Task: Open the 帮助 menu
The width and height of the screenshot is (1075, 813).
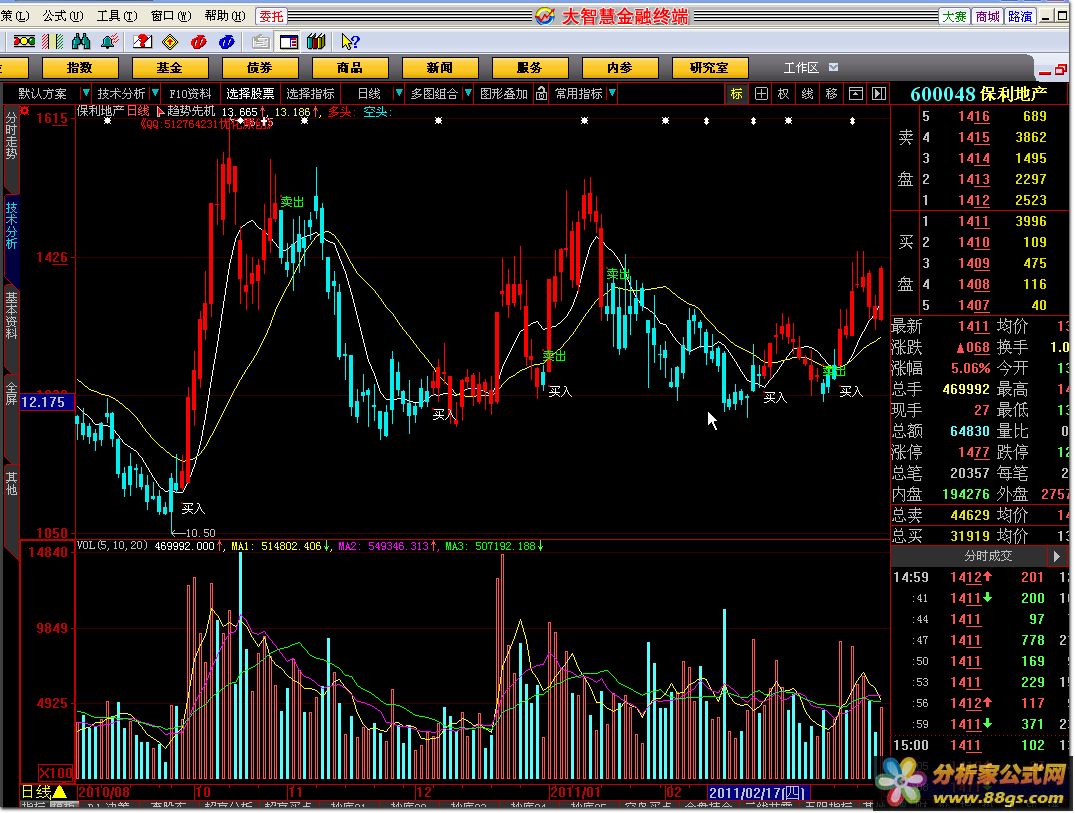Action: coord(225,16)
